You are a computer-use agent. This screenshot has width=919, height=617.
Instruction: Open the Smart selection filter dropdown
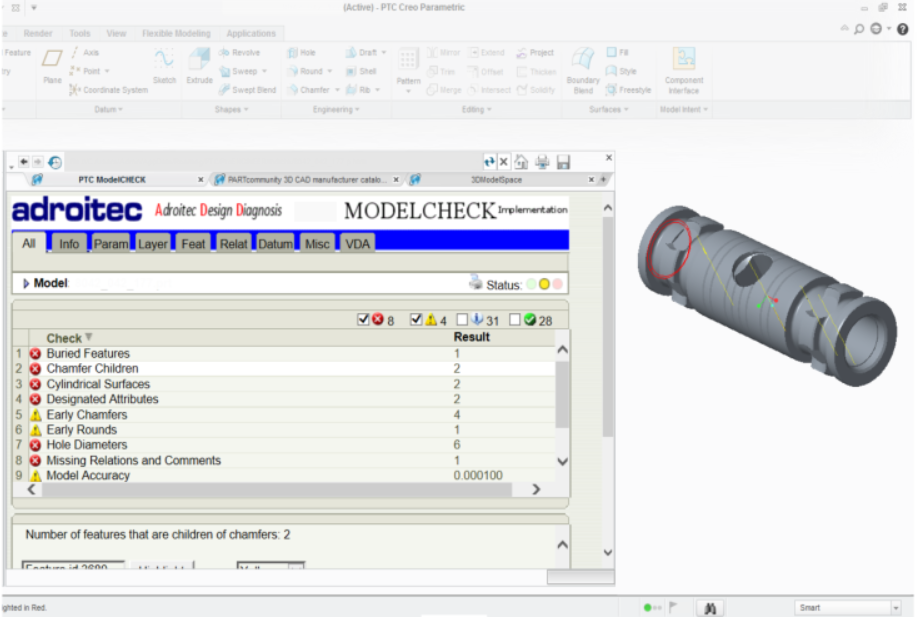point(895,607)
